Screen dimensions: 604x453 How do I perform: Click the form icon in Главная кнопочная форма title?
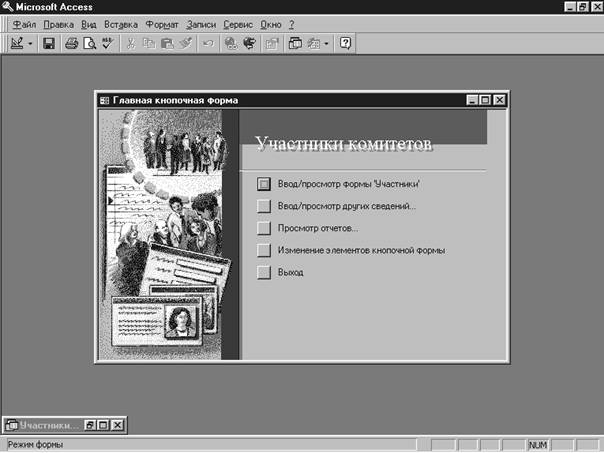point(104,101)
